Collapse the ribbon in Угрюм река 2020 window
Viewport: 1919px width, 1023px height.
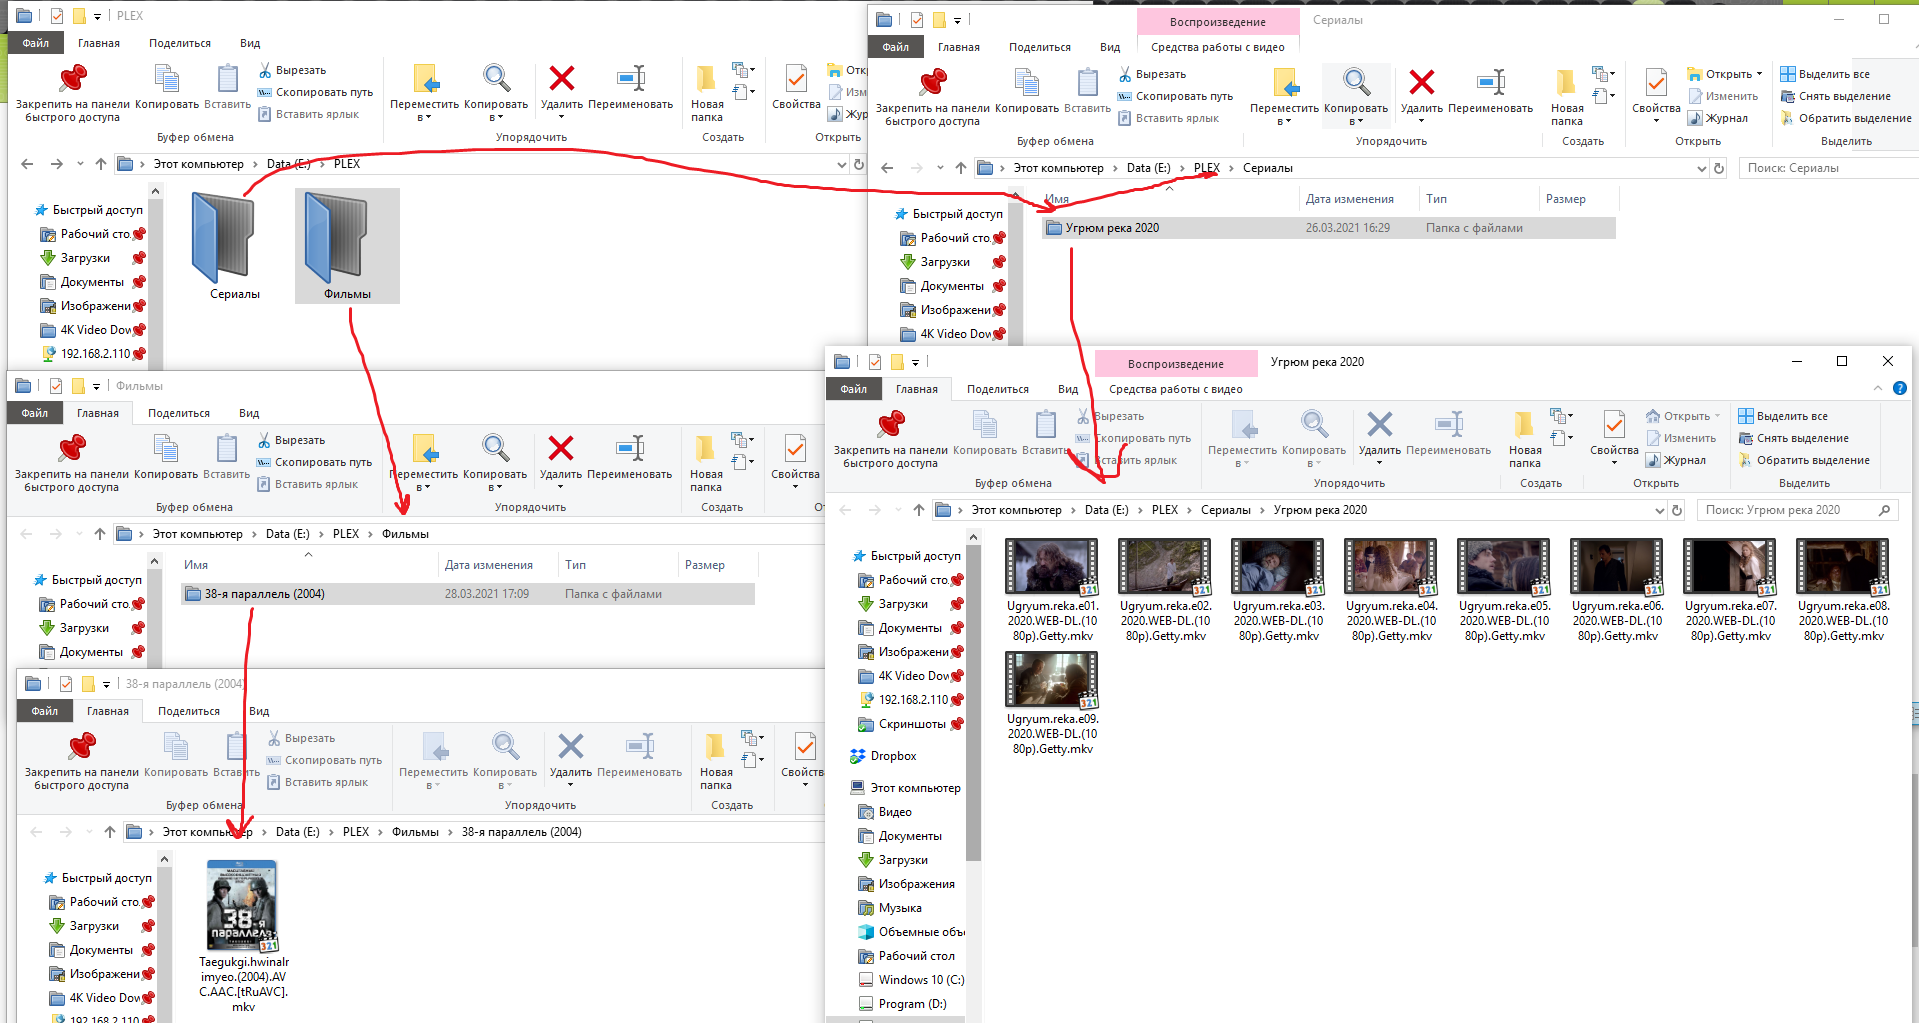[x=1877, y=388]
